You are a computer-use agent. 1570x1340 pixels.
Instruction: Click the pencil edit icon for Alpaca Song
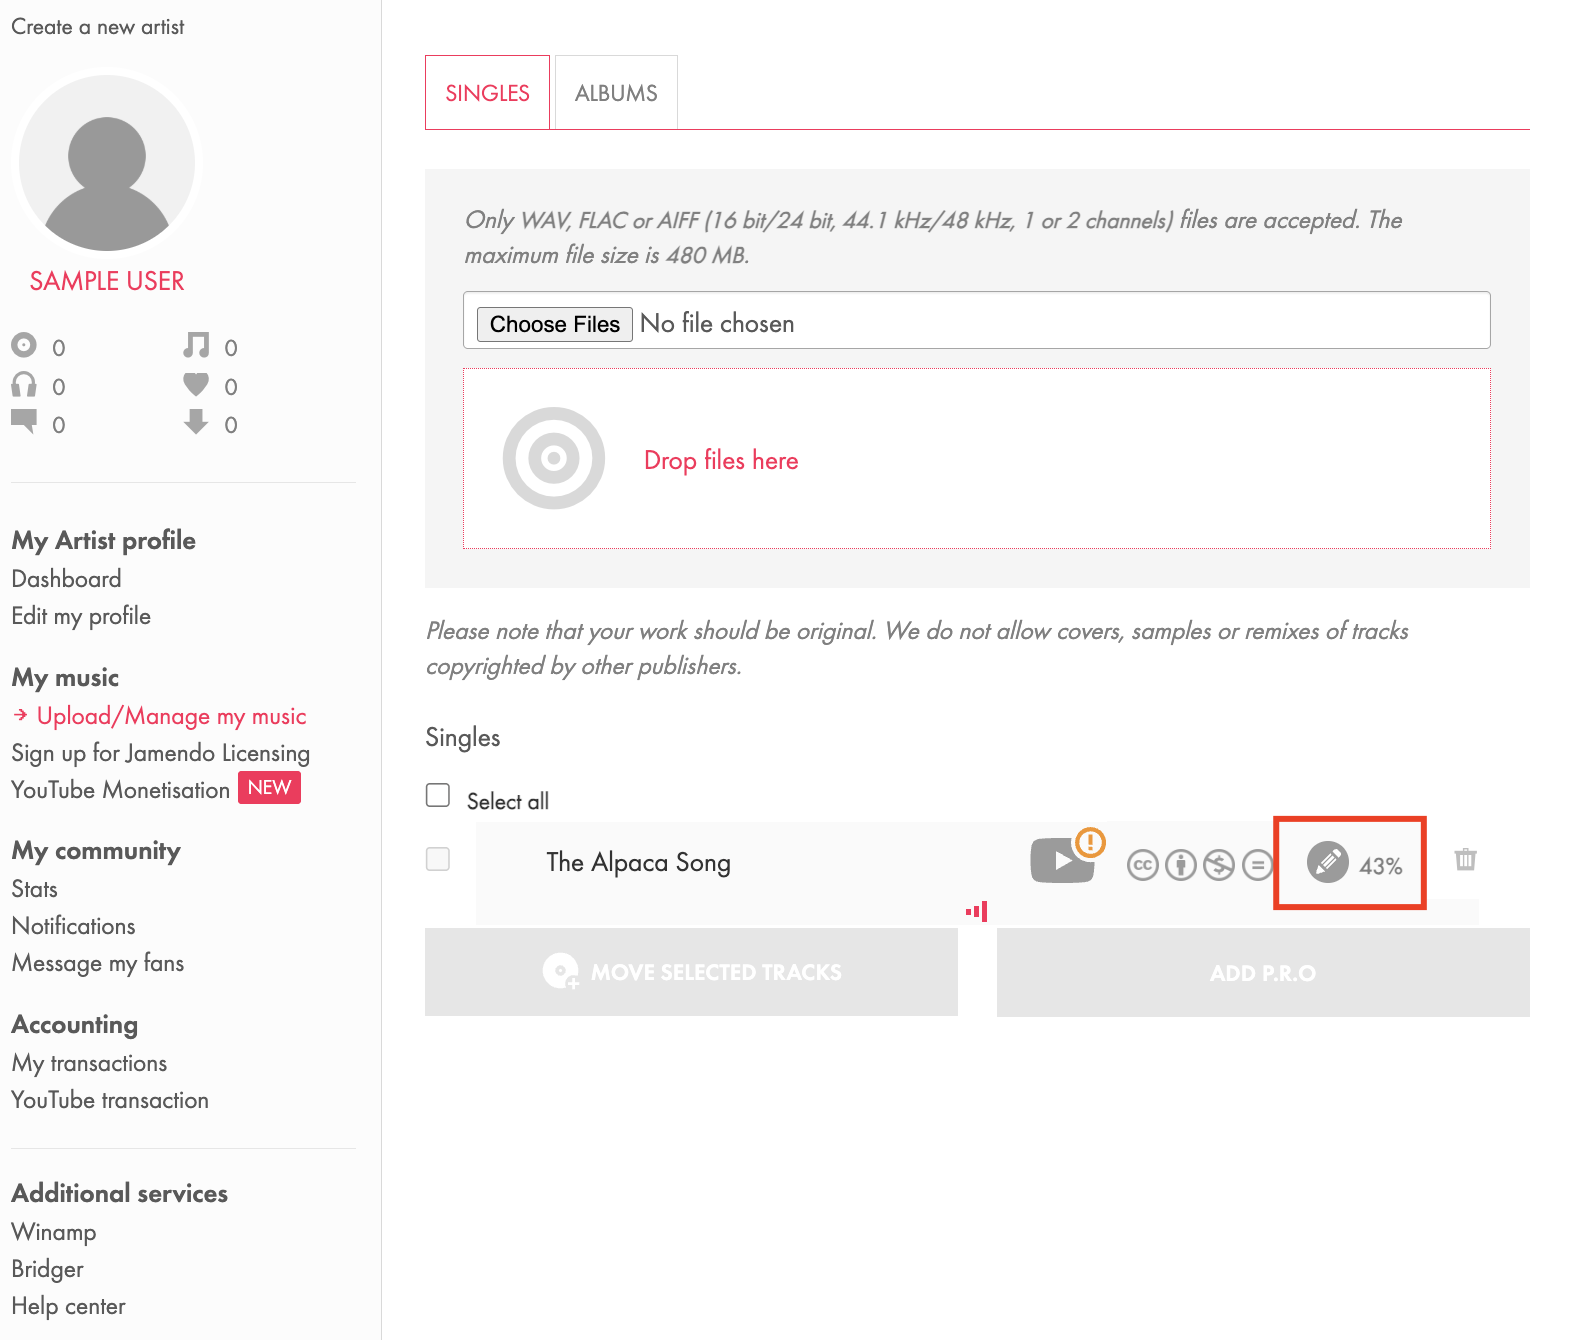coord(1328,862)
